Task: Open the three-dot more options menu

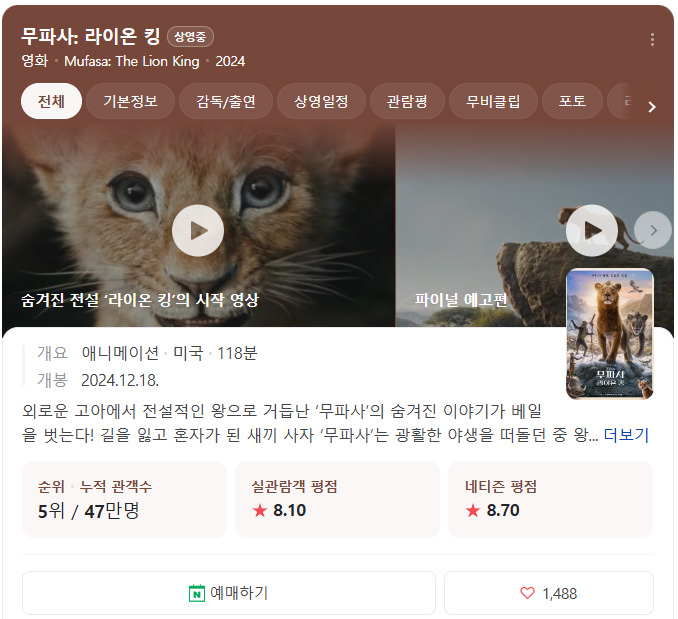Action: pos(652,39)
